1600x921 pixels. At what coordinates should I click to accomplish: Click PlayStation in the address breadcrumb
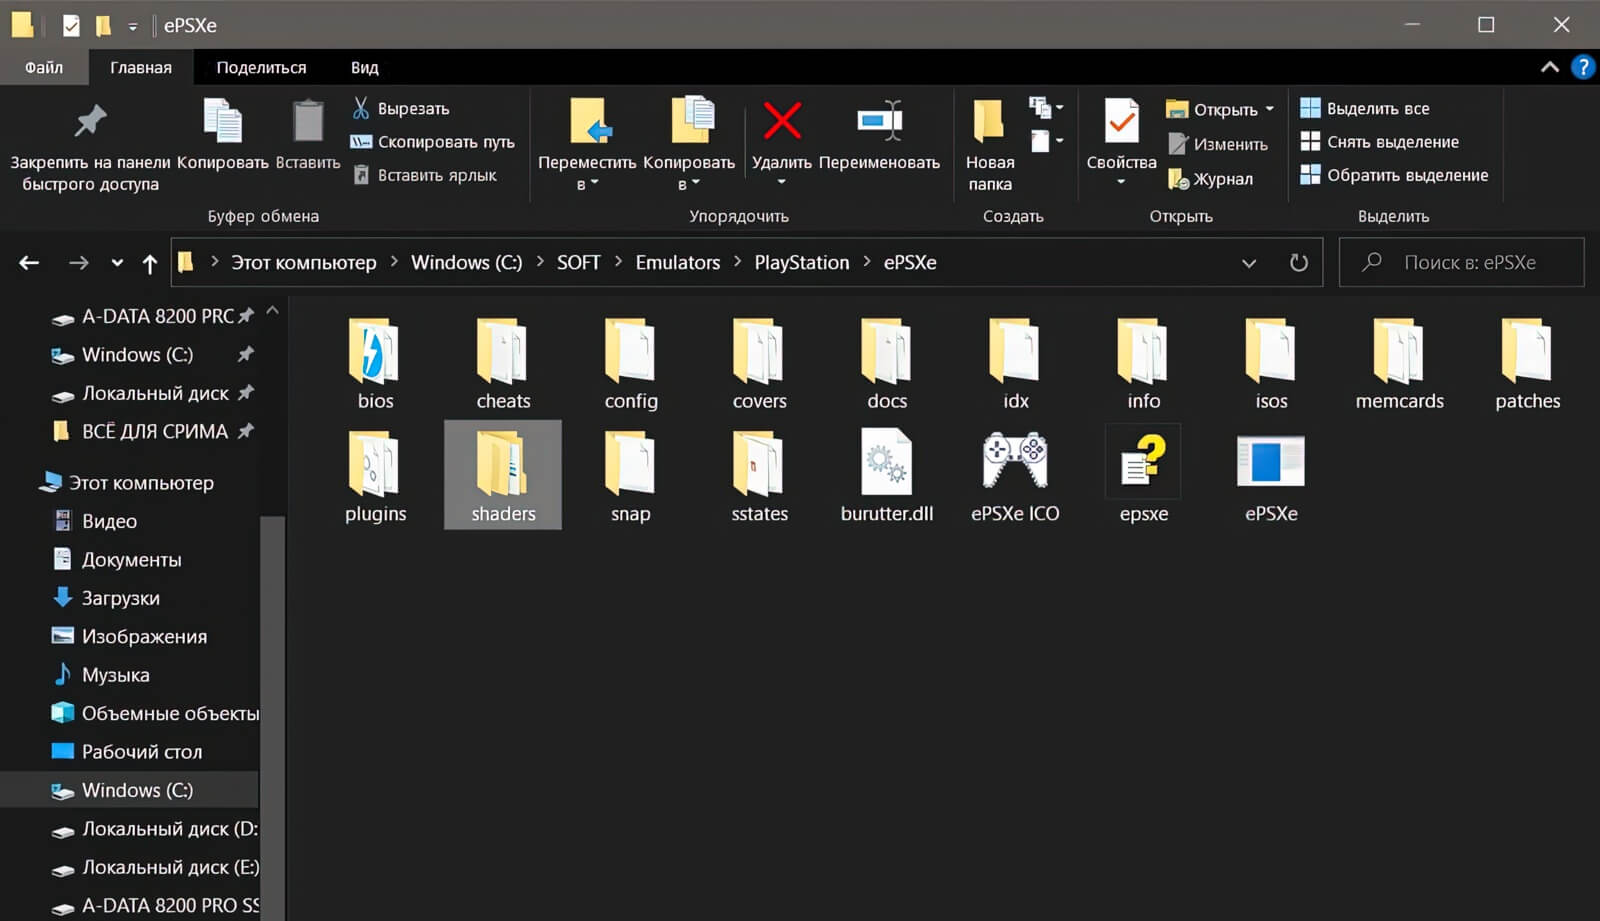[801, 262]
